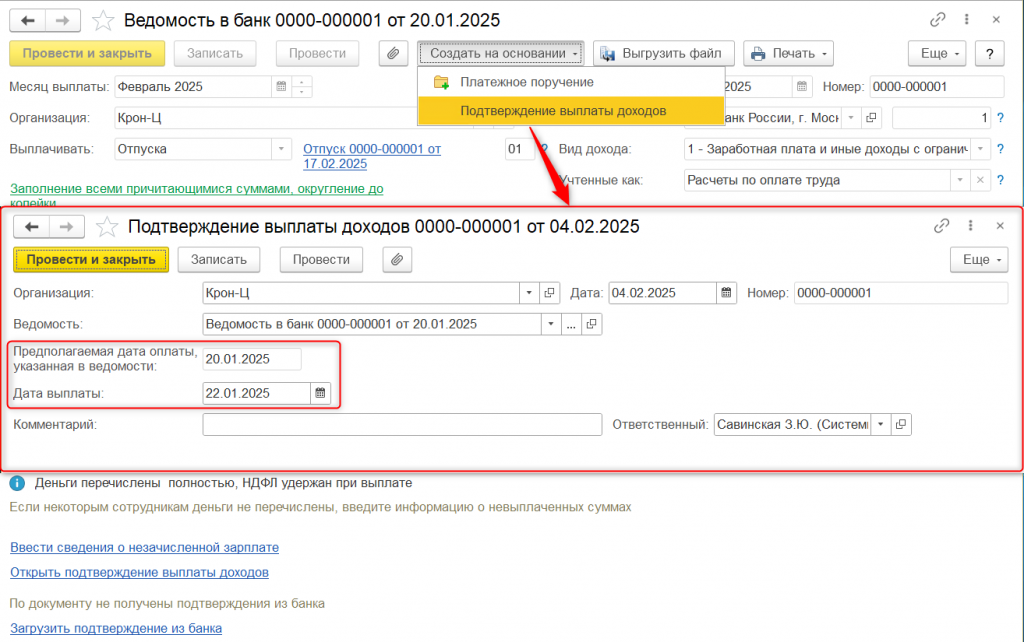The height and width of the screenshot is (642, 1024).
Task: Copy link icon in Подтверждение выплаты доходов header
Action: coord(941,226)
